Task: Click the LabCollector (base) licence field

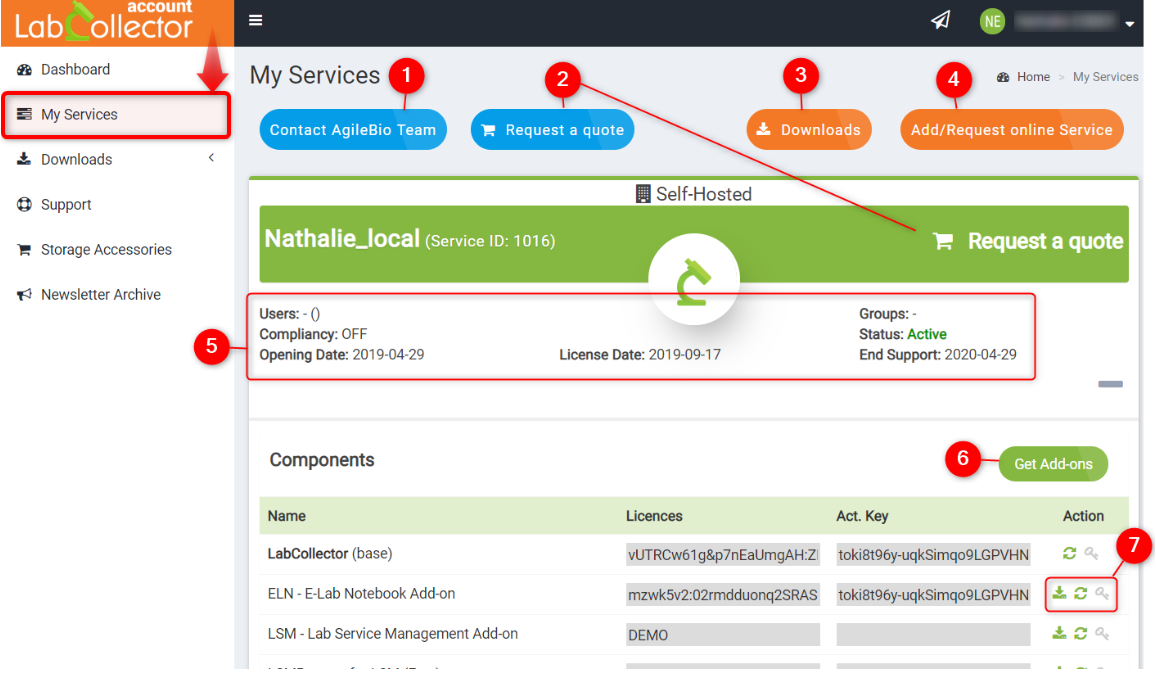Action: click(x=722, y=555)
